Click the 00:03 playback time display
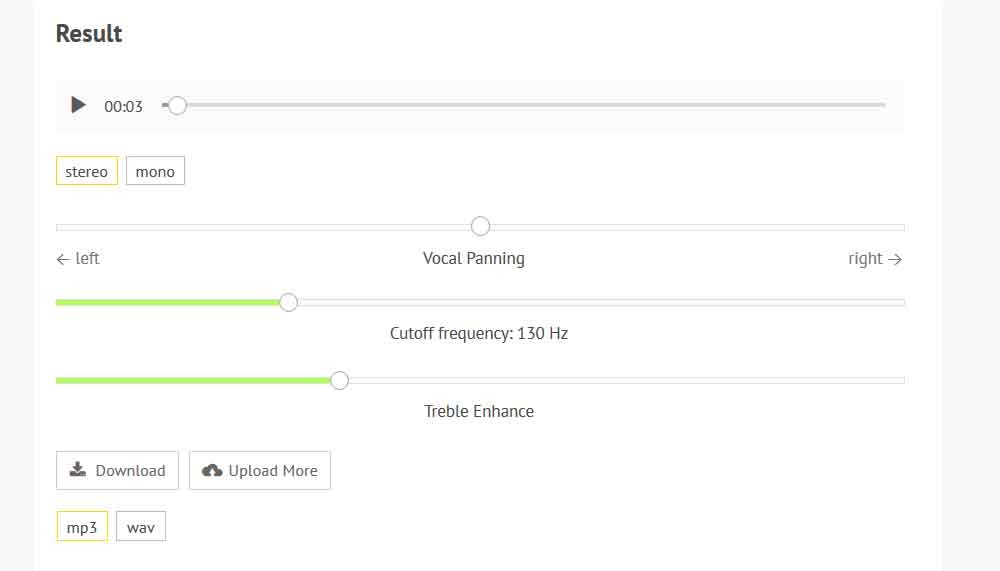1000x571 pixels. point(123,106)
